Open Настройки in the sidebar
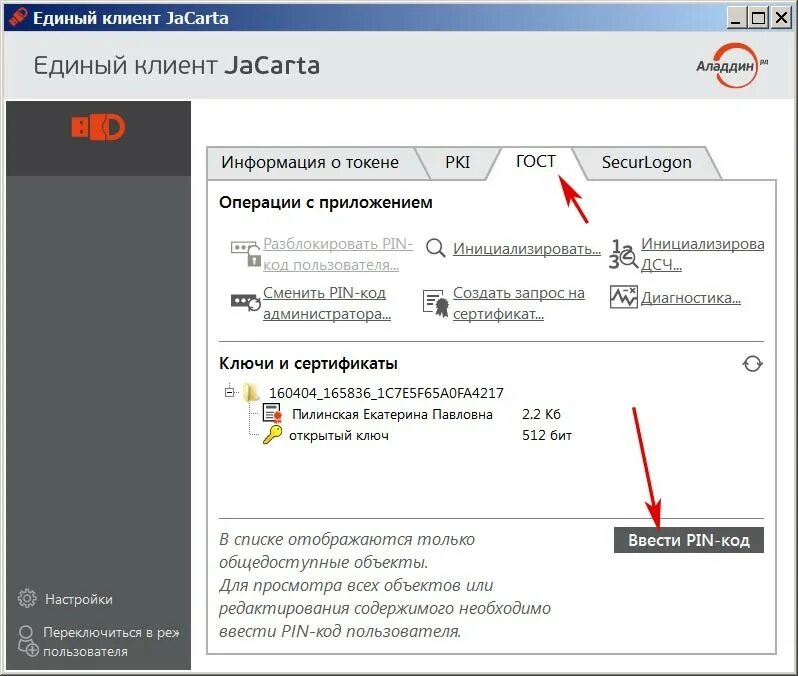Image resolution: width=798 pixels, height=676 pixels. coord(78,599)
